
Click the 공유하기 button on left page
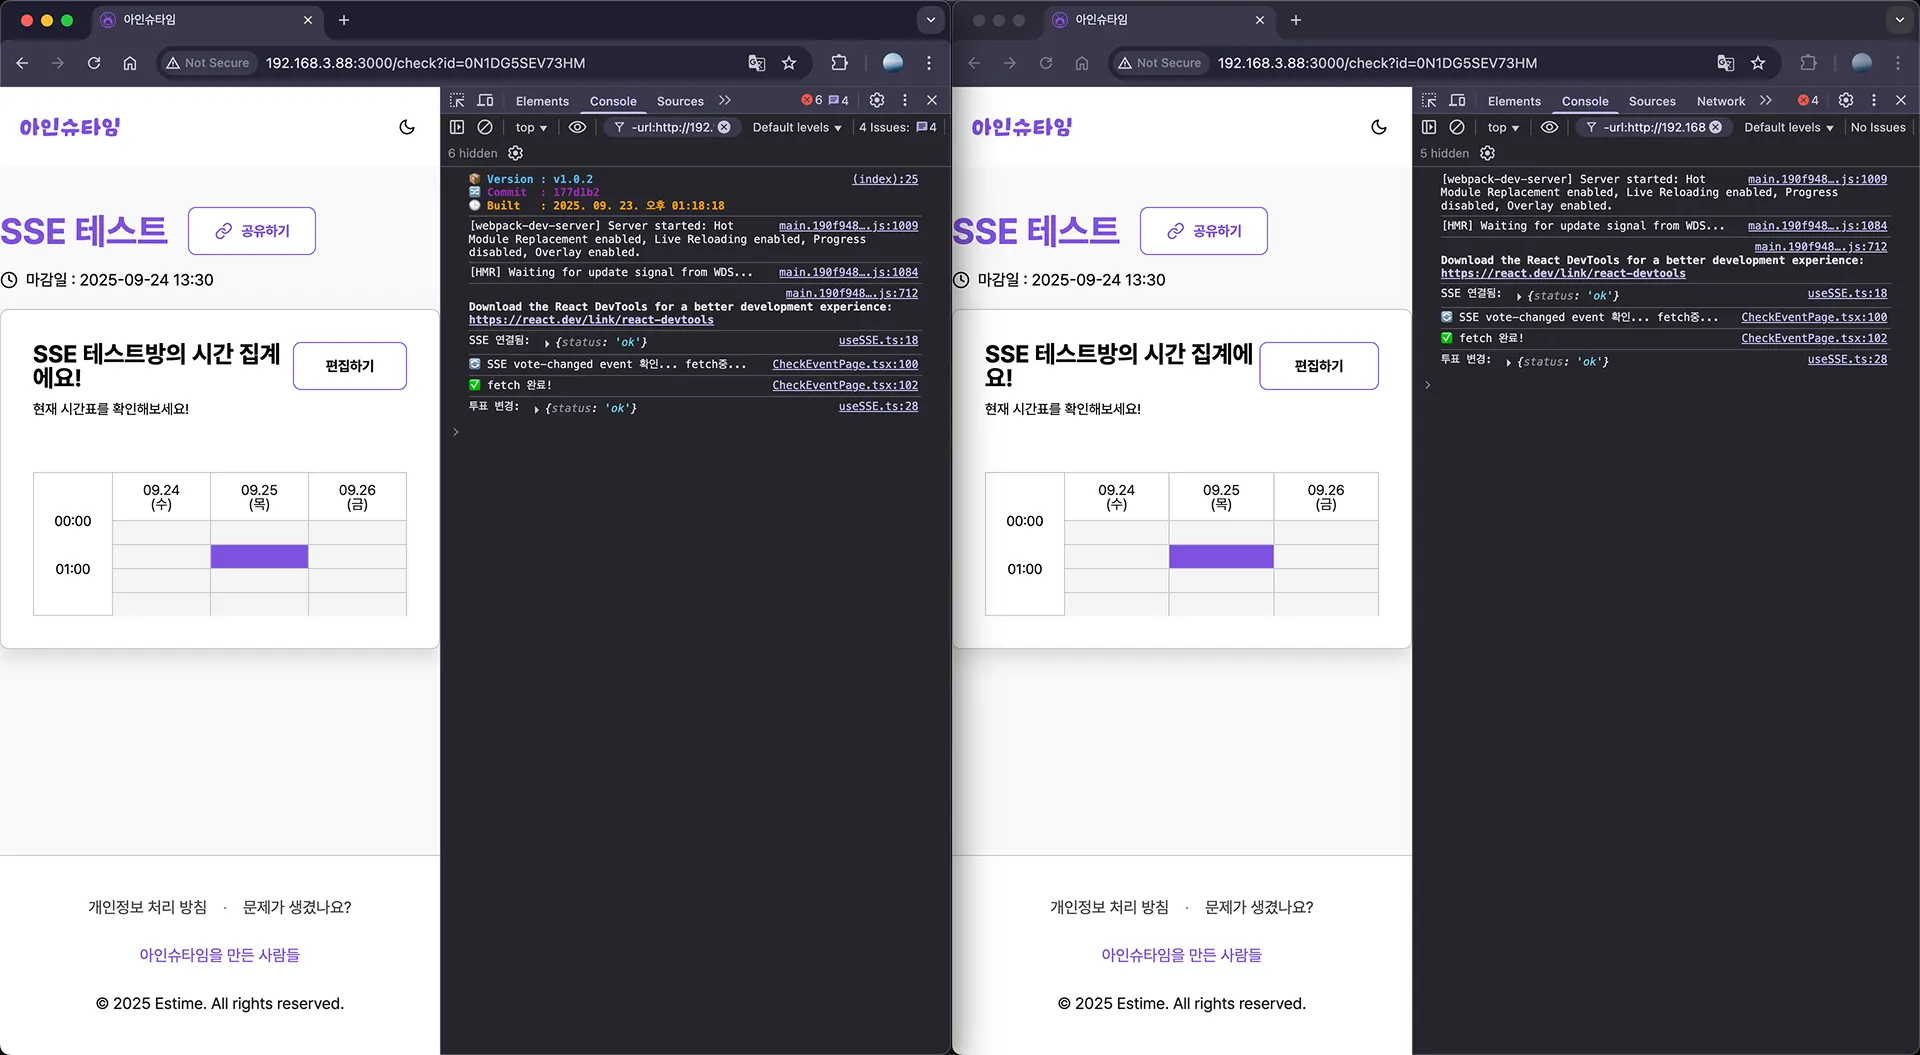click(x=252, y=231)
